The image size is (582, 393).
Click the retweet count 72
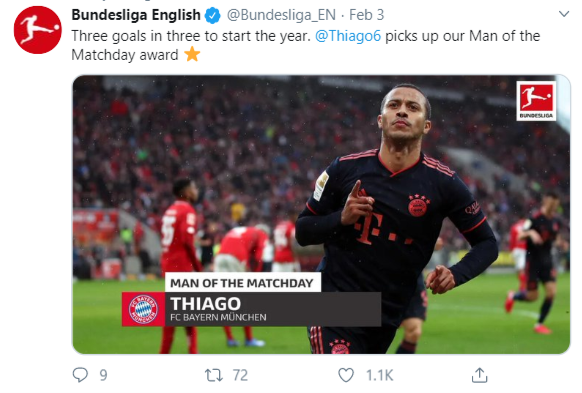[240, 375]
